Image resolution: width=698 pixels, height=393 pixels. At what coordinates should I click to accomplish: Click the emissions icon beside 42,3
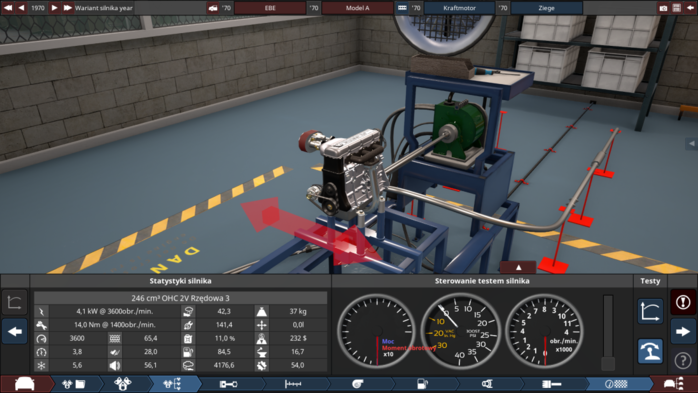tap(188, 311)
